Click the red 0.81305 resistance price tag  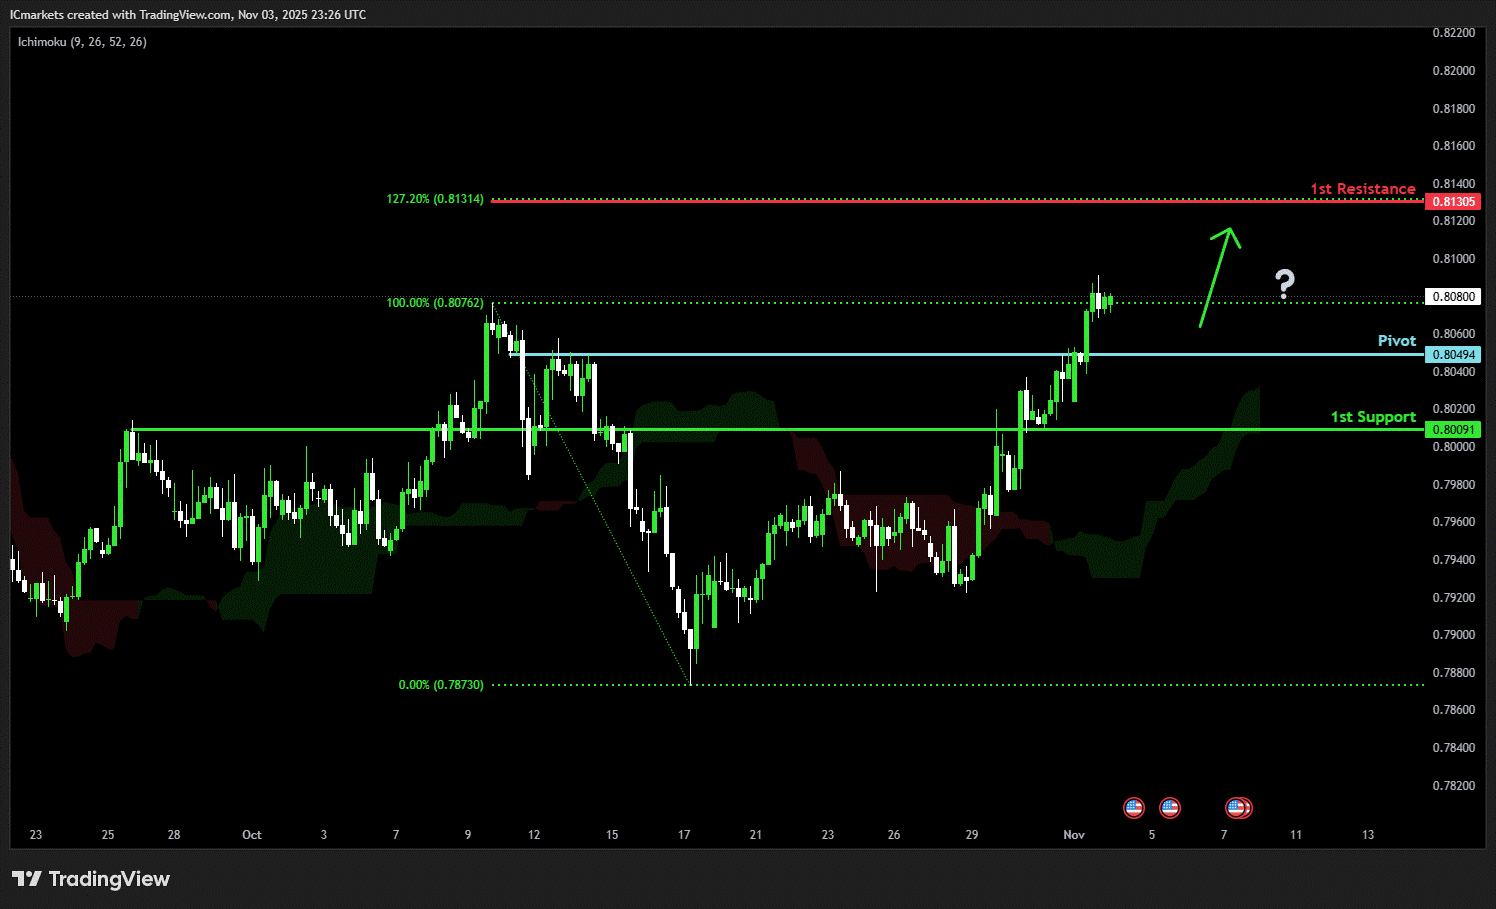tap(1453, 202)
